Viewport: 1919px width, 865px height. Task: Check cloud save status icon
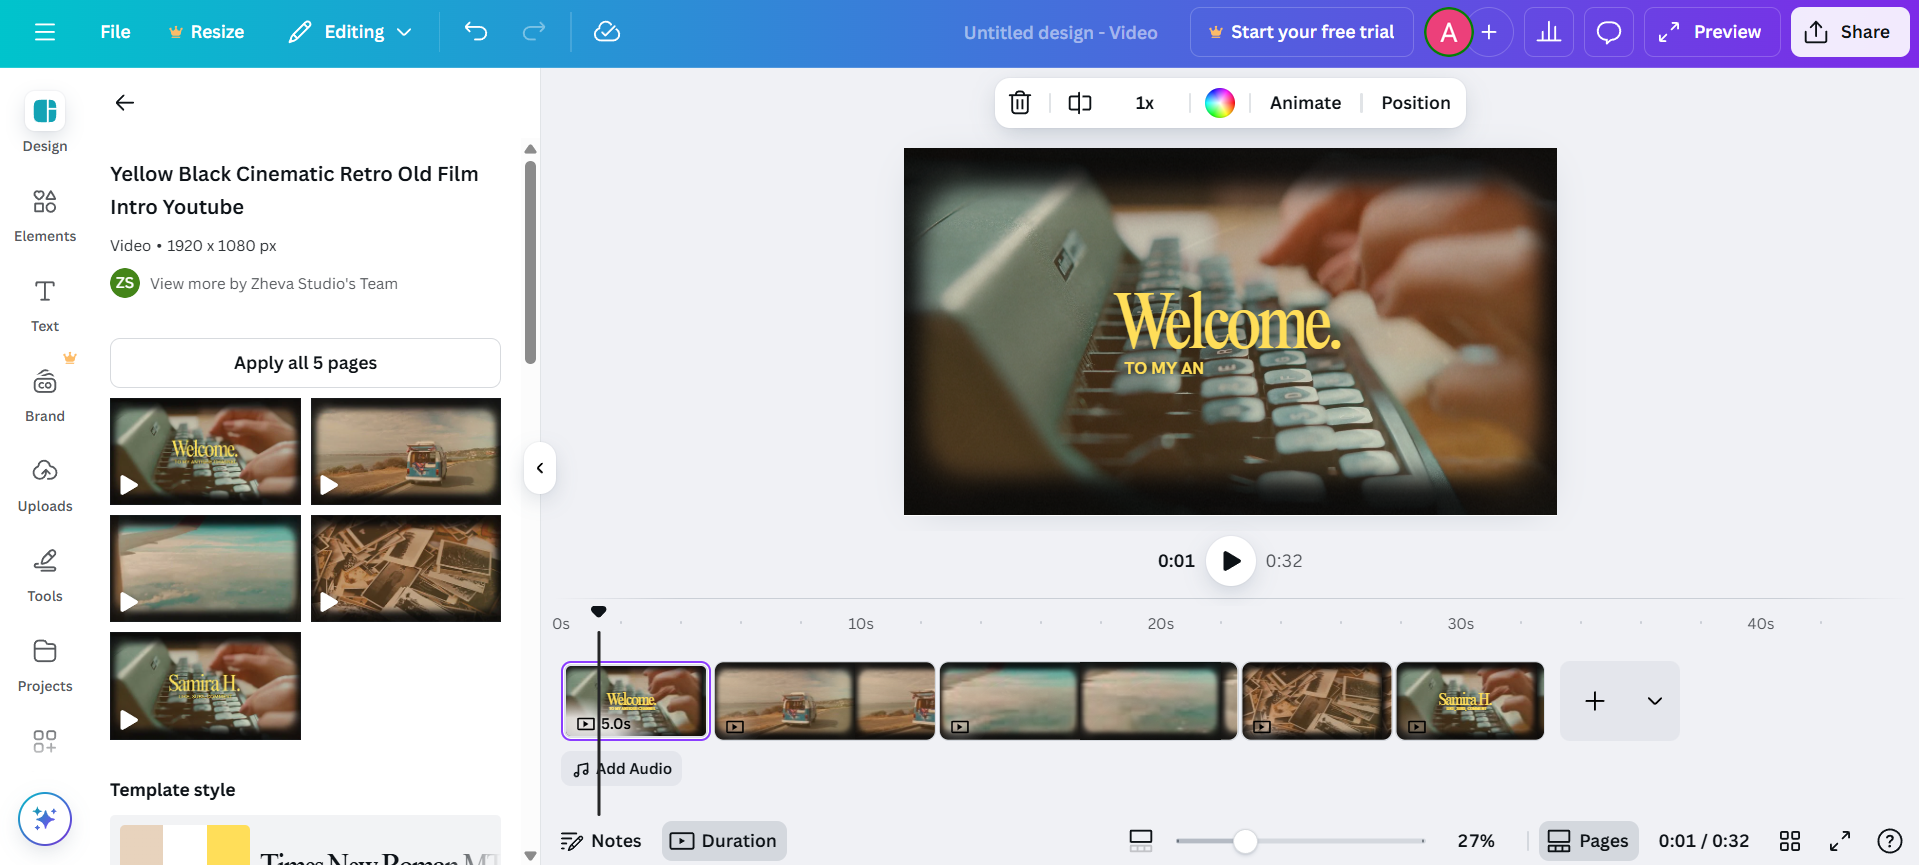(607, 32)
